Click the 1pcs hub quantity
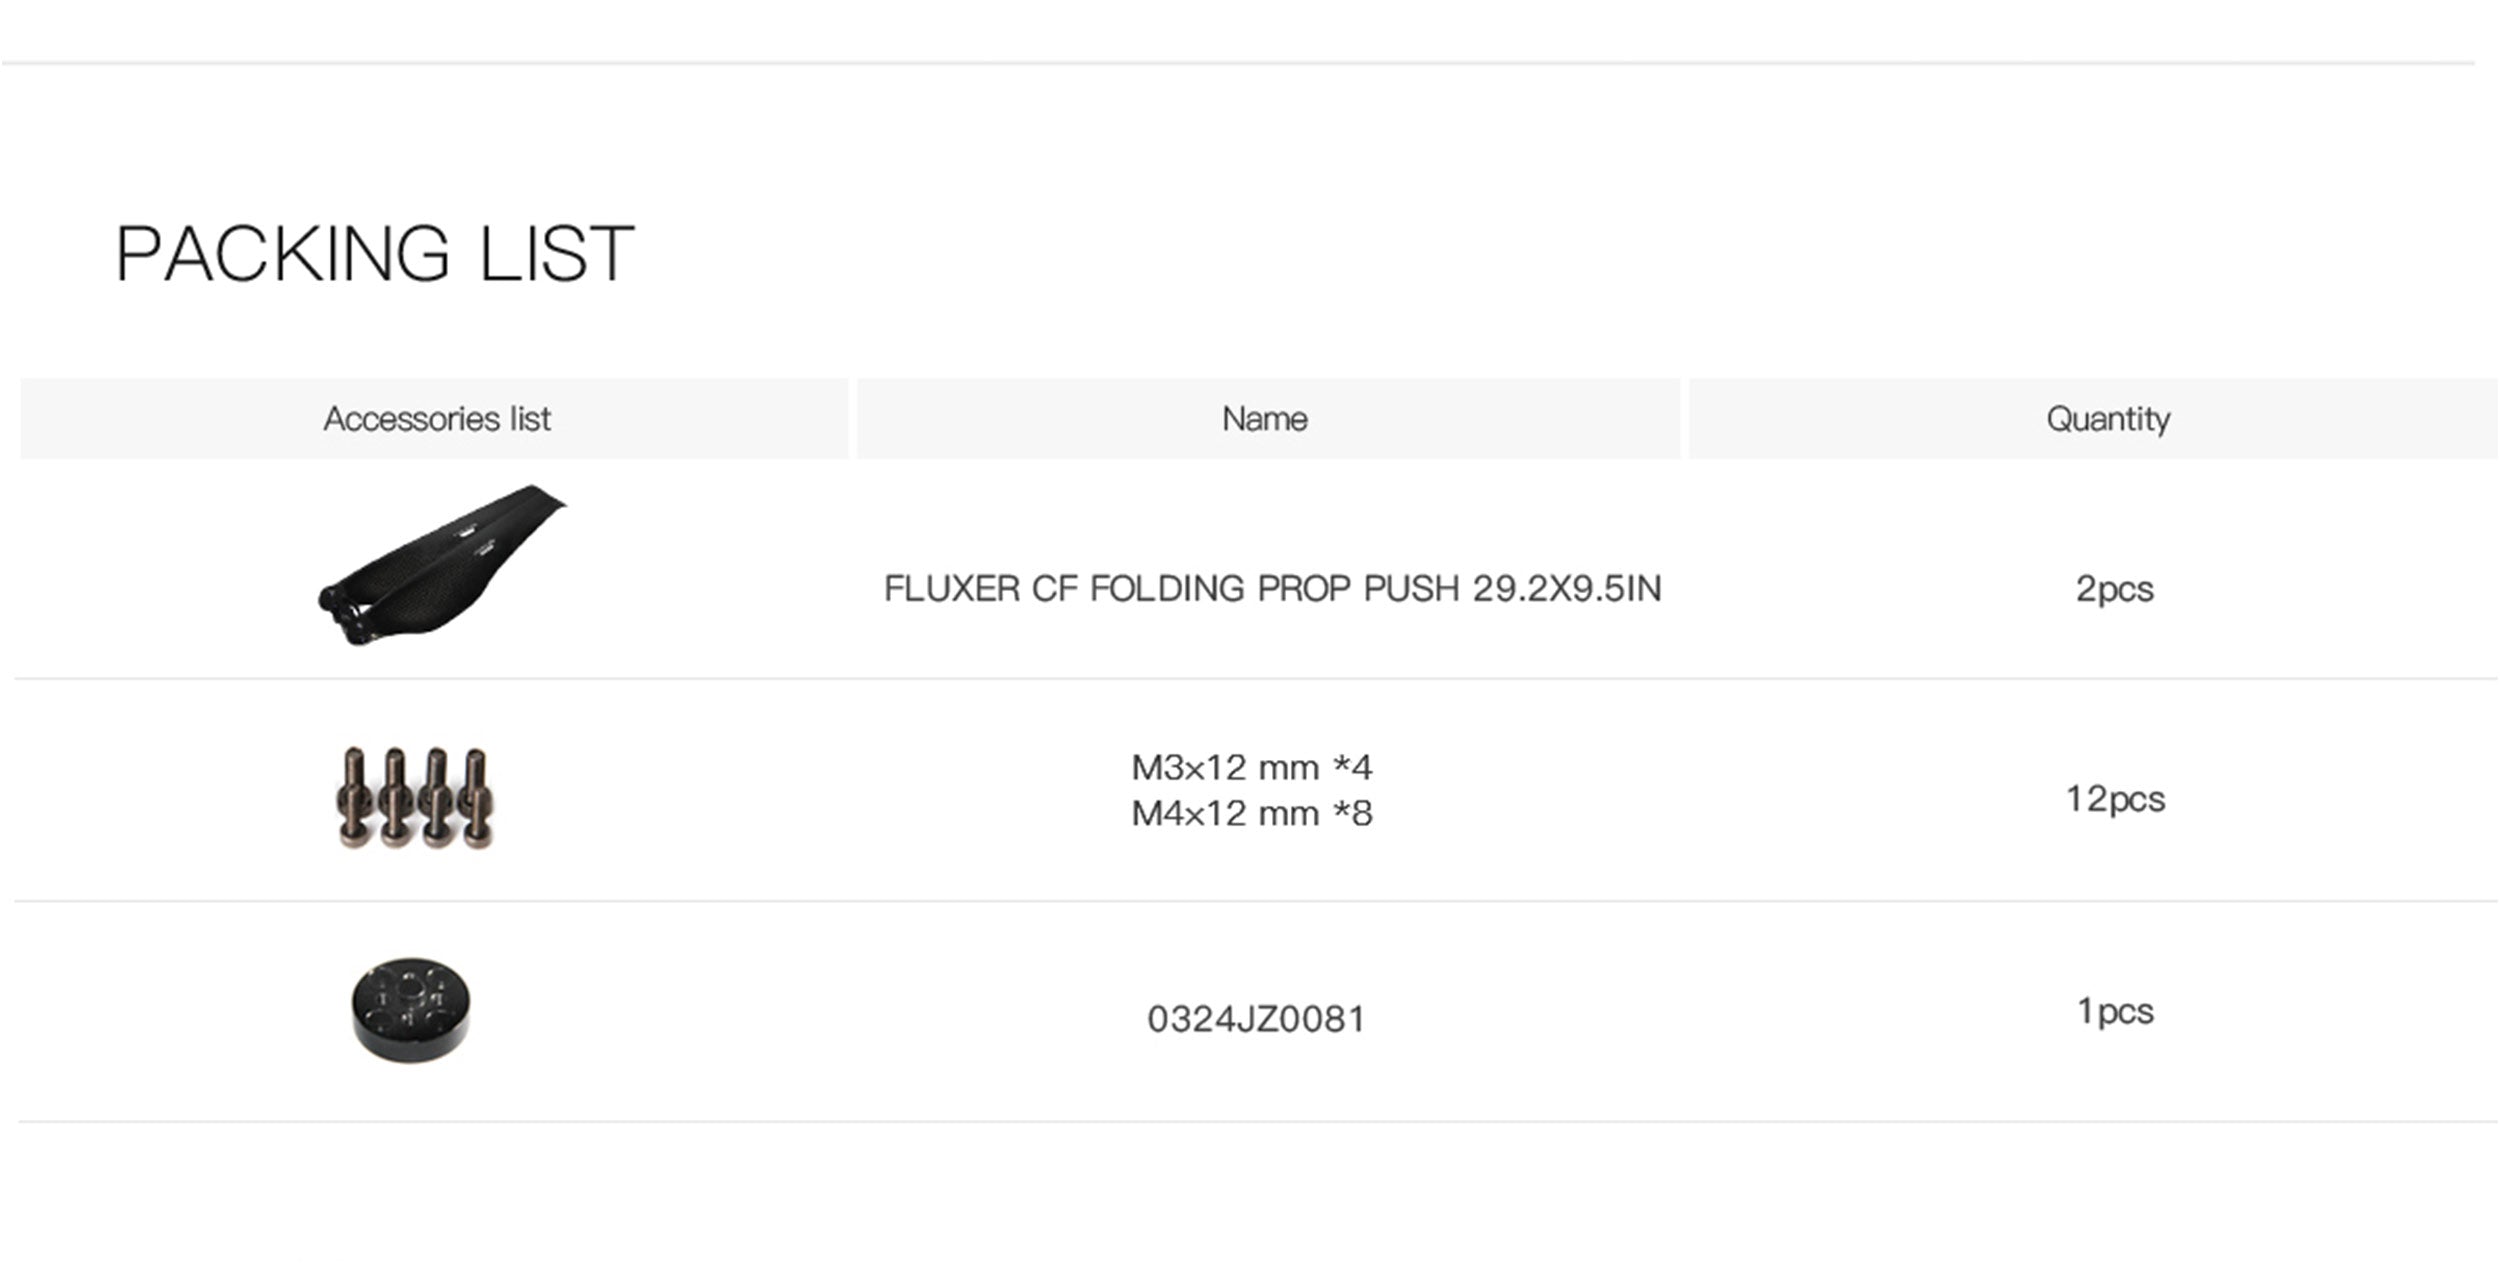 pyautogui.click(x=2115, y=1012)
